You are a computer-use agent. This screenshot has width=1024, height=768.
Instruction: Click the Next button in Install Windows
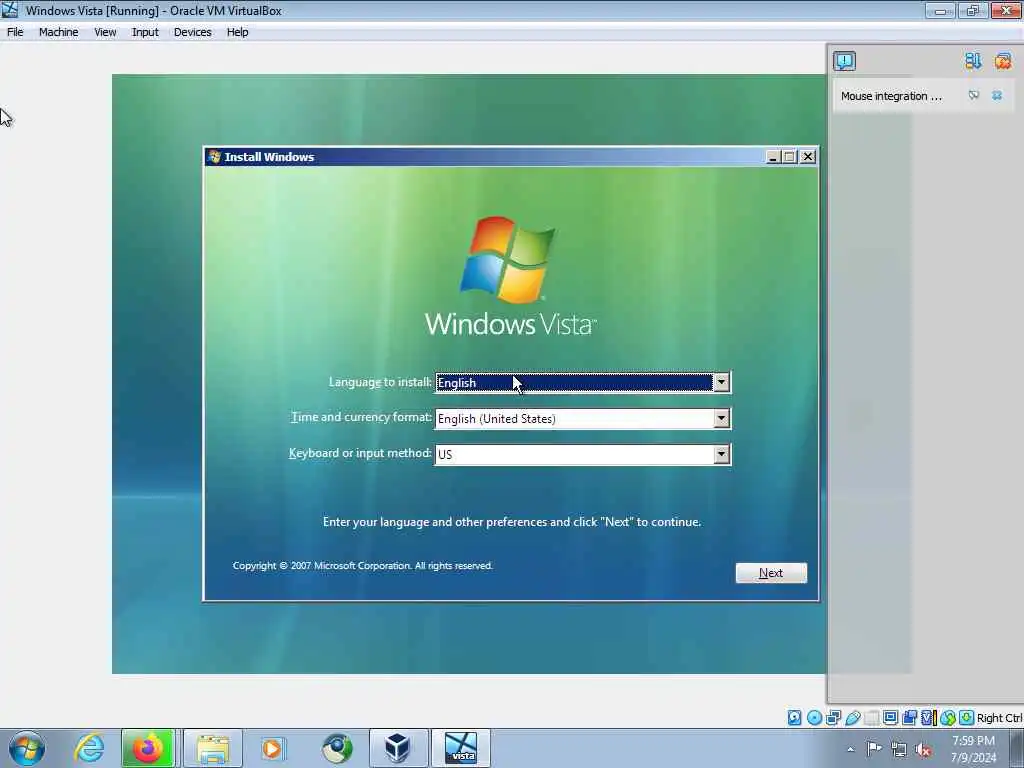pos(771,573)
